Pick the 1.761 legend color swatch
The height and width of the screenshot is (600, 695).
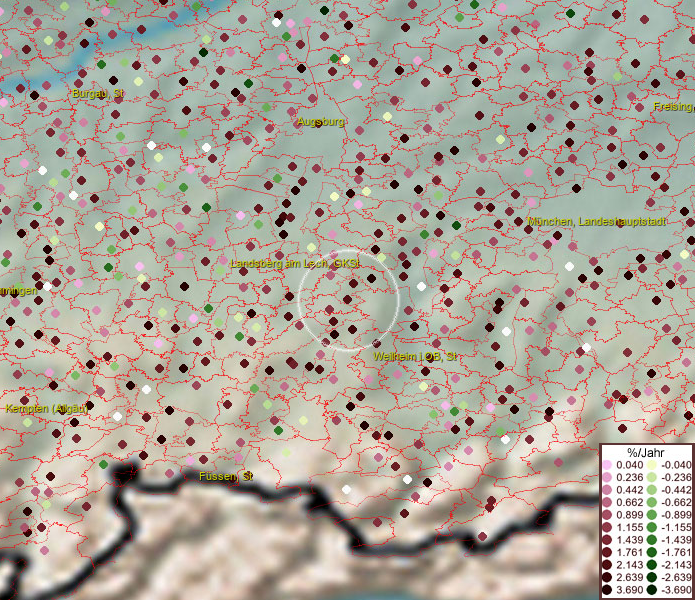[607, 553]
